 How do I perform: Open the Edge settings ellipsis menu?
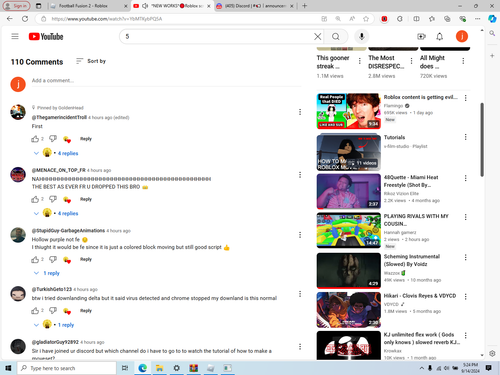(478, 19)
